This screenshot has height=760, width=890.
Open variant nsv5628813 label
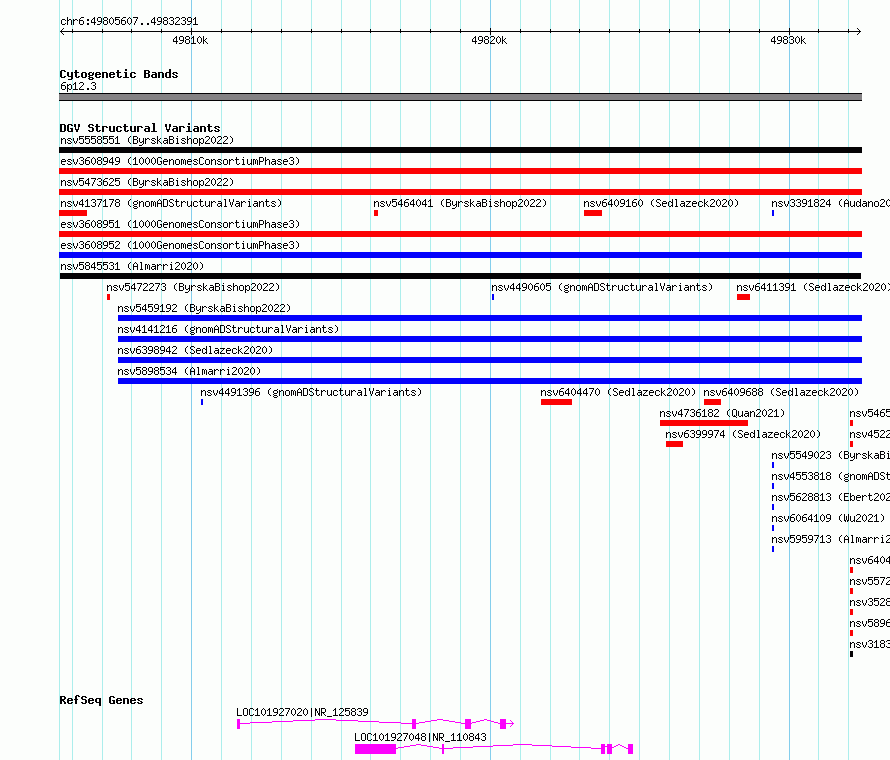coord(830,497)
